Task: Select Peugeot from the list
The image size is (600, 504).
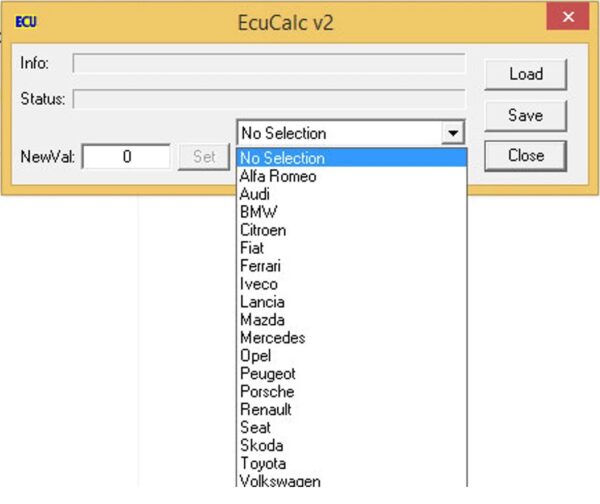Action: [352, 374]
